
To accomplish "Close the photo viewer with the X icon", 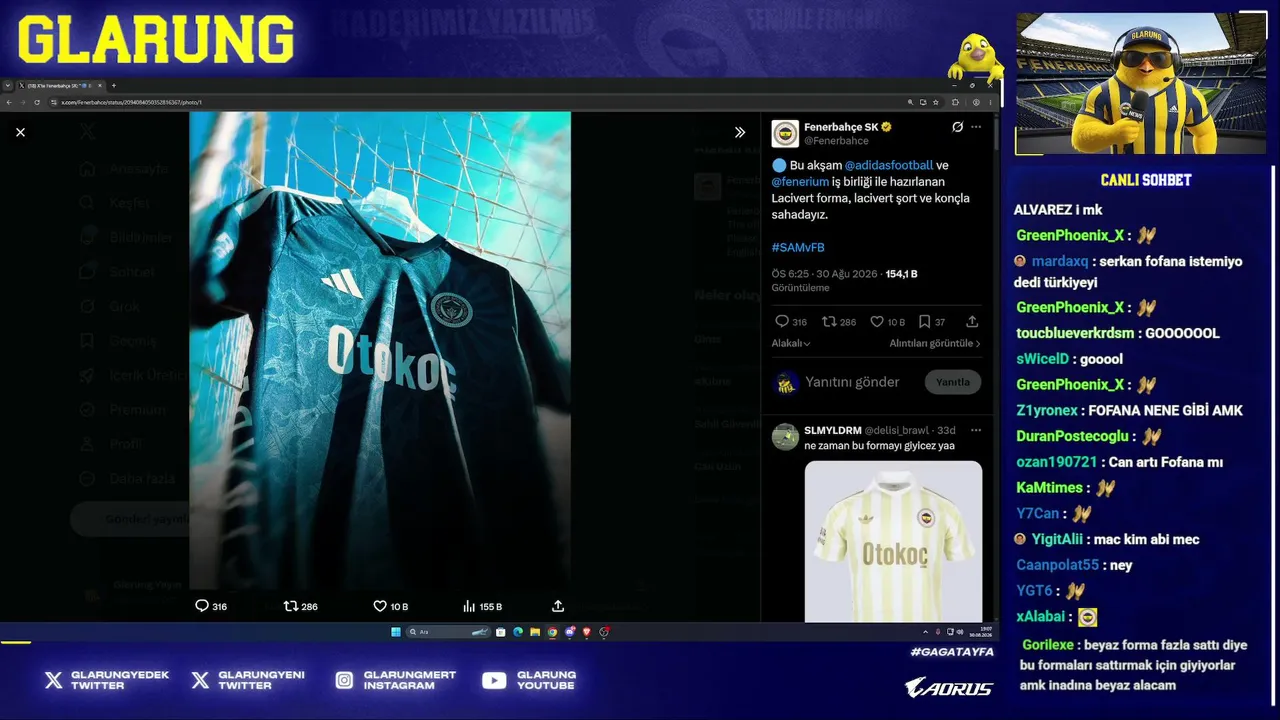I will click(20, 132).
